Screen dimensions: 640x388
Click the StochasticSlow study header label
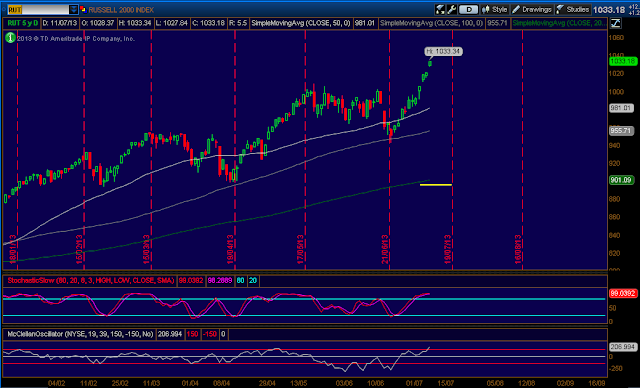coord(91,281)
